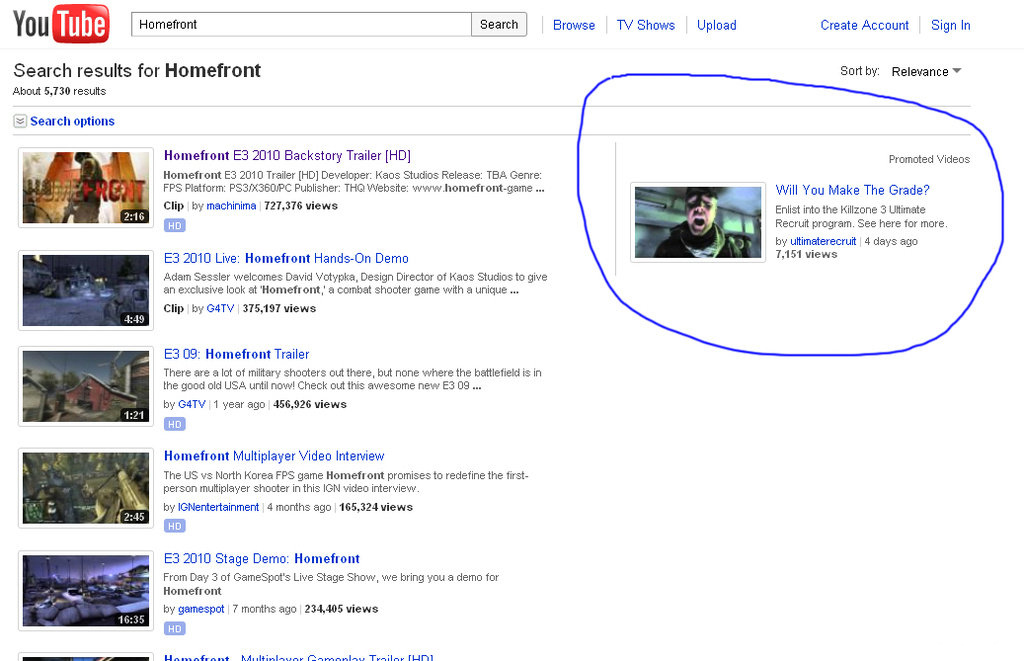
Task: Open the E3 2010 Live Hands-On Demo thumbnail
Action: (x=86, y=290)
